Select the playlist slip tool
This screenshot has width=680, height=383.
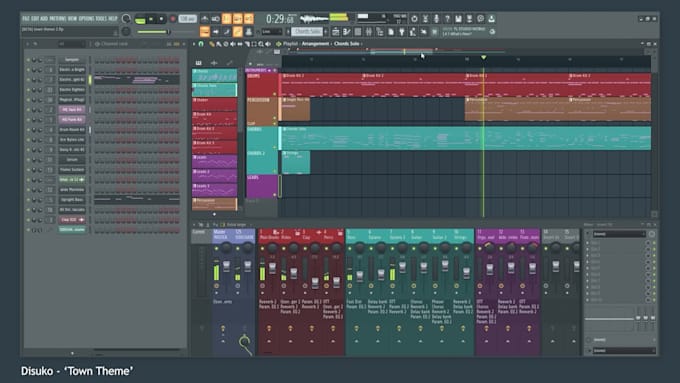[240, 44]
